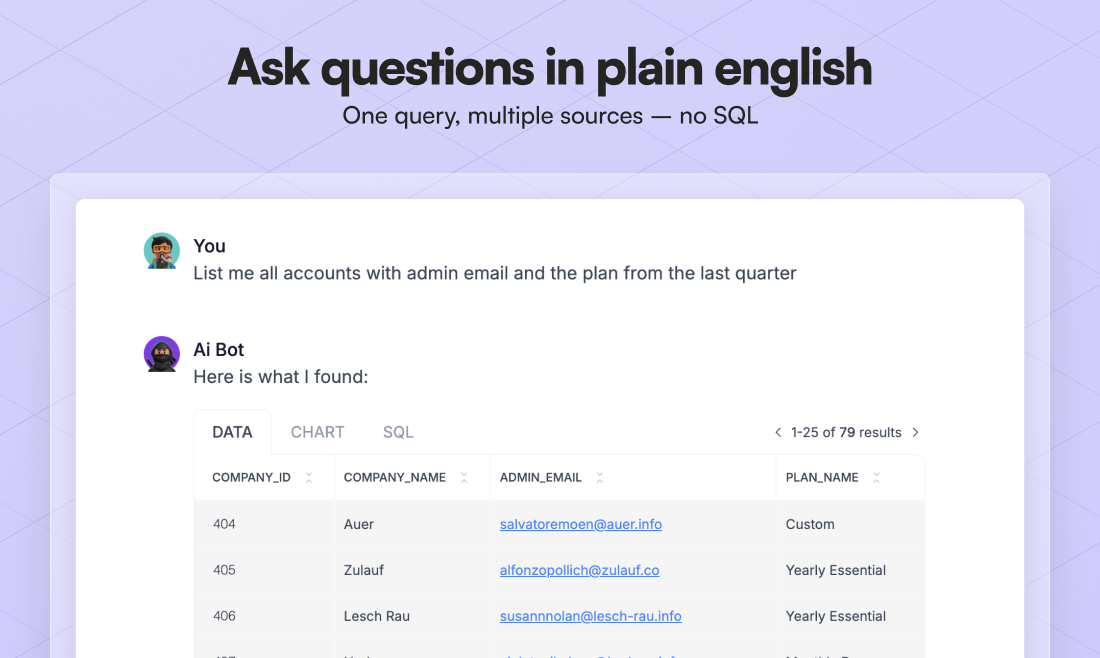Click the COMPANY_NAME column header
The image size is (1100, 658).
point(395,478)
